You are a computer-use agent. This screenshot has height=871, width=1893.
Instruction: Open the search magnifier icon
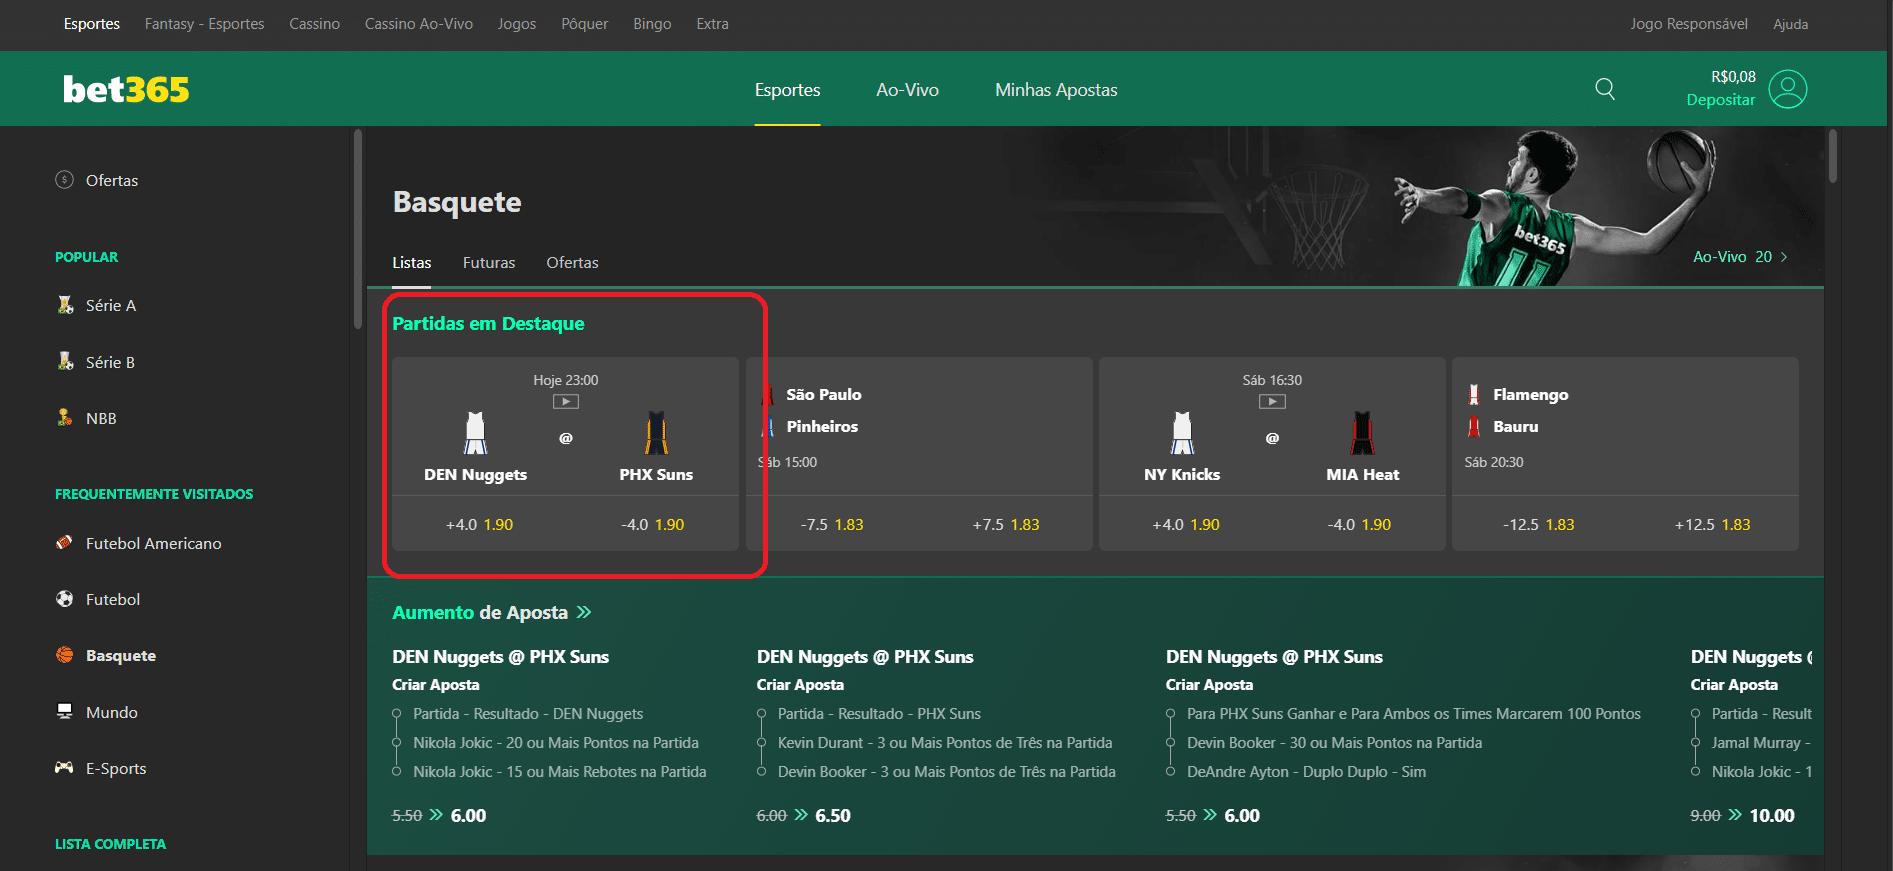[1605, 89]
